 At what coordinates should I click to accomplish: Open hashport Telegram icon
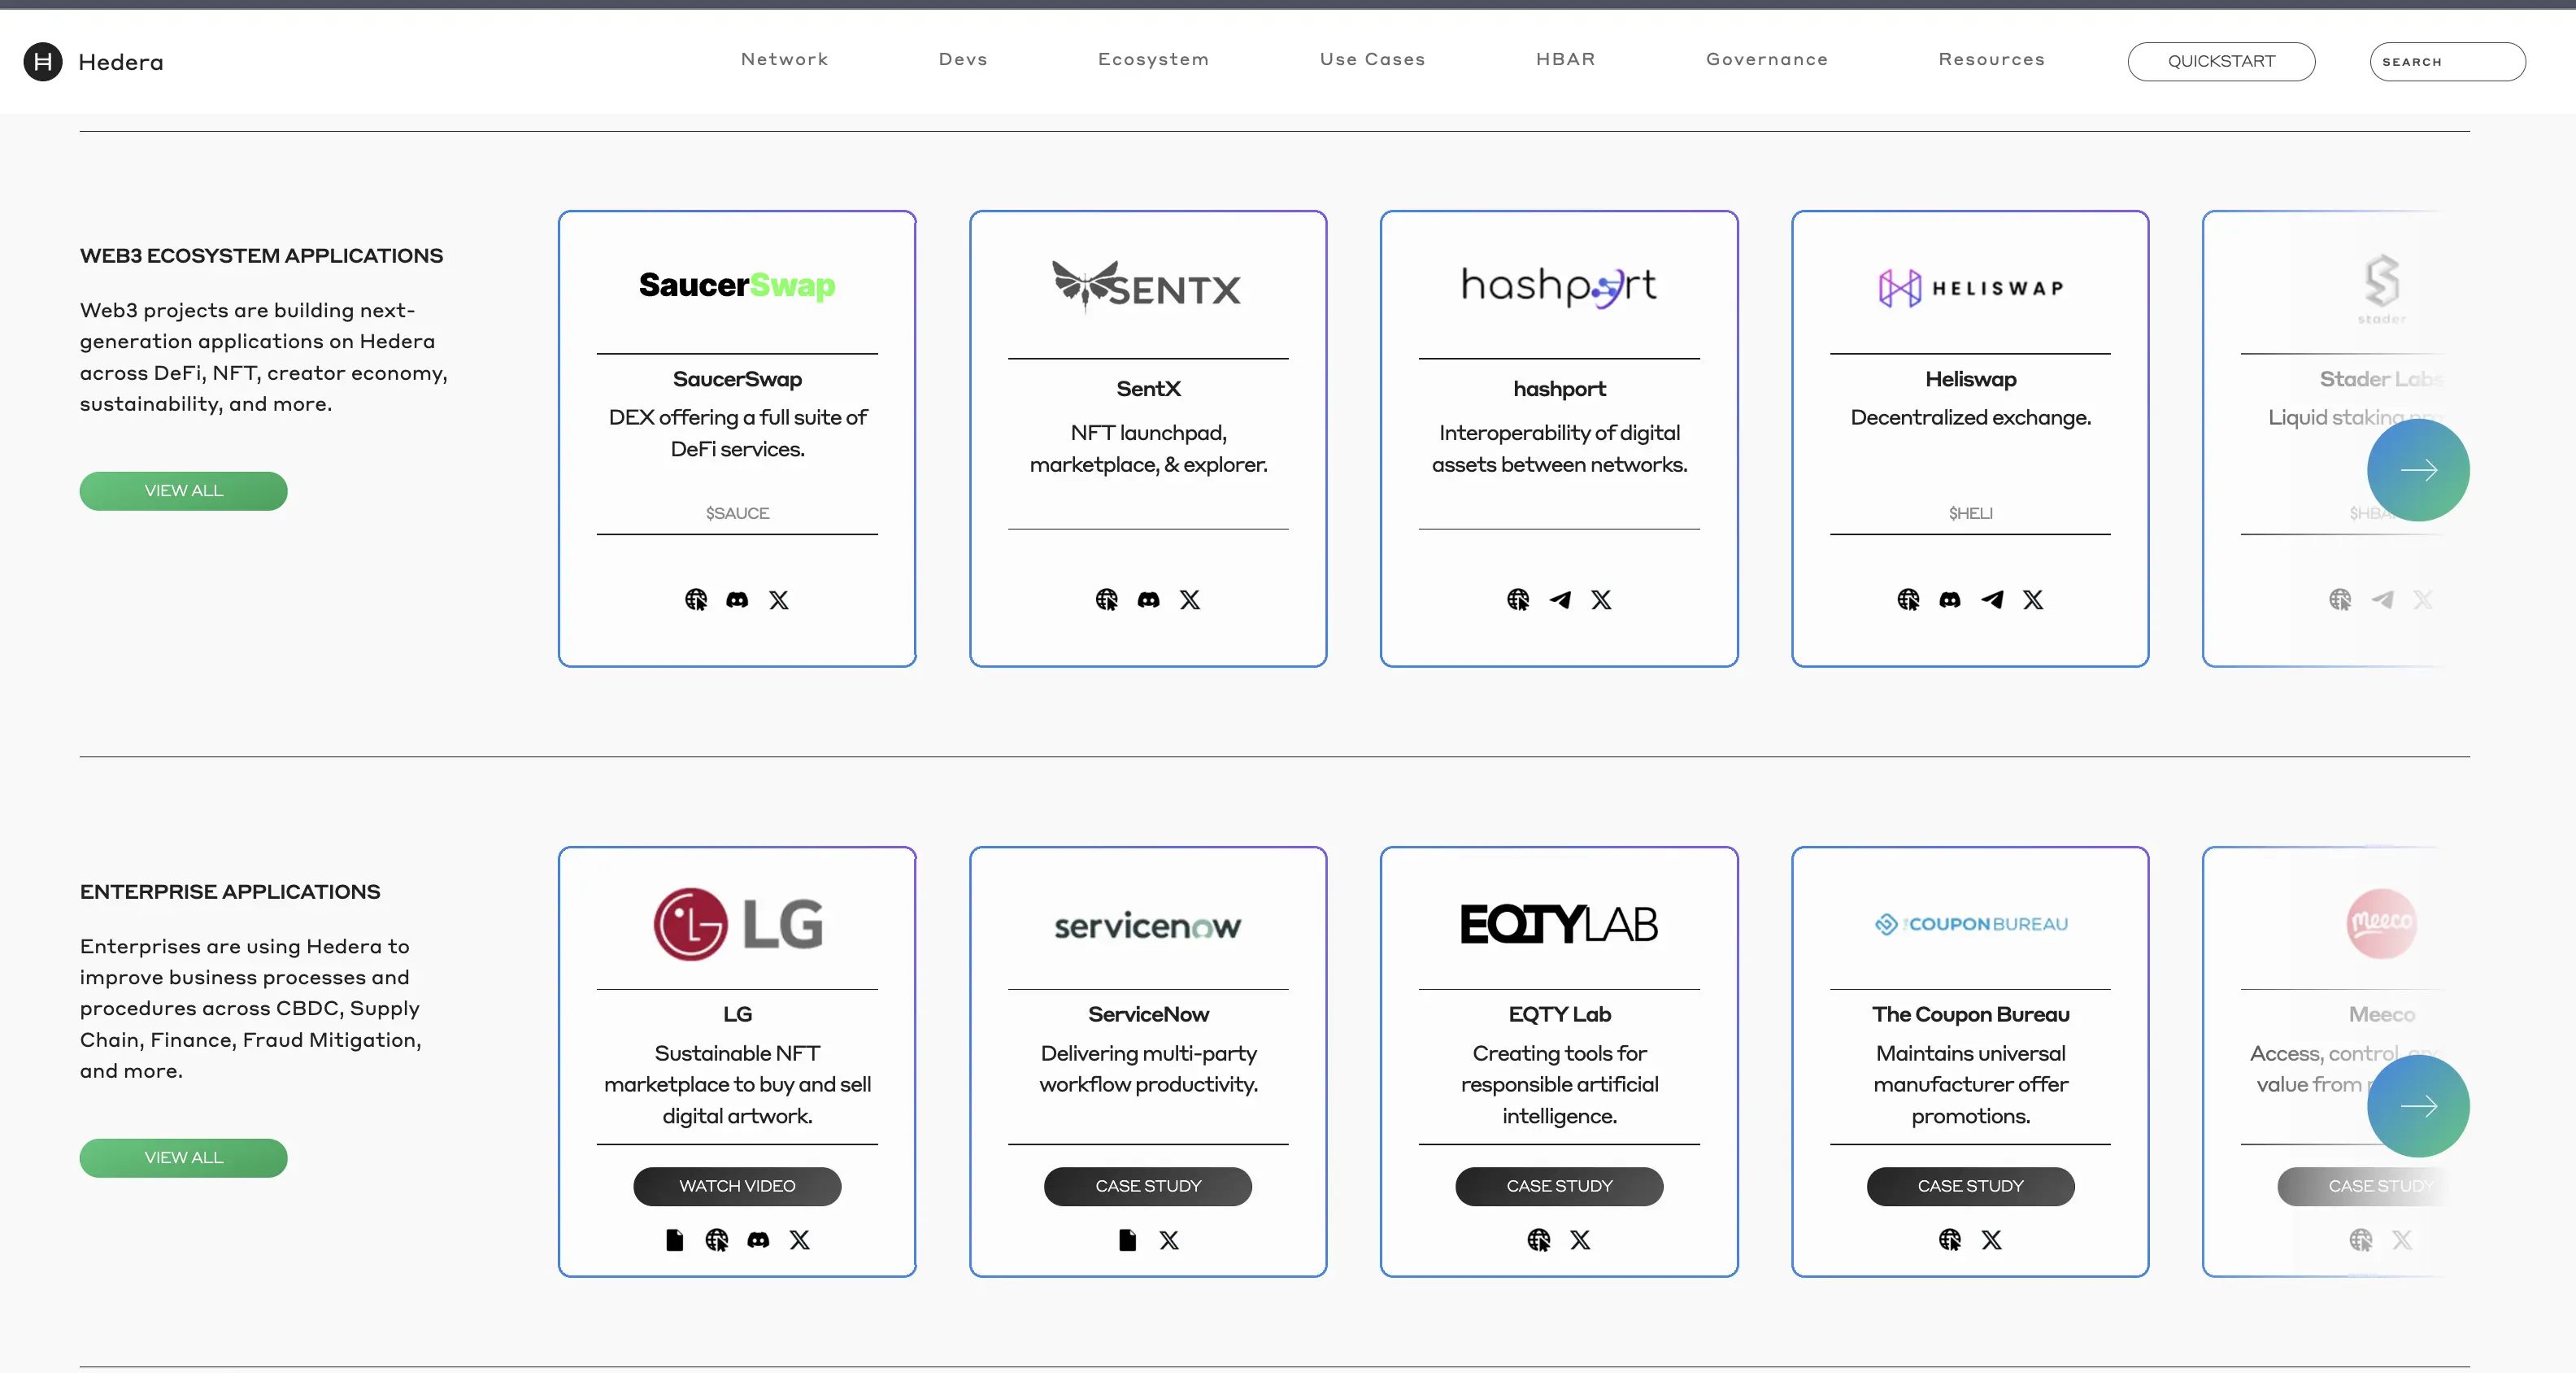(x=1560, y=600)
